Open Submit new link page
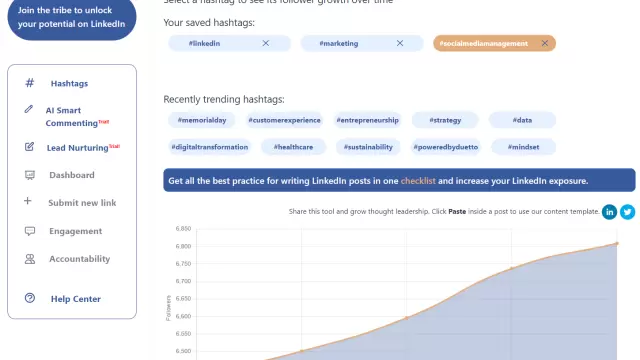 [x=82, y=203]
